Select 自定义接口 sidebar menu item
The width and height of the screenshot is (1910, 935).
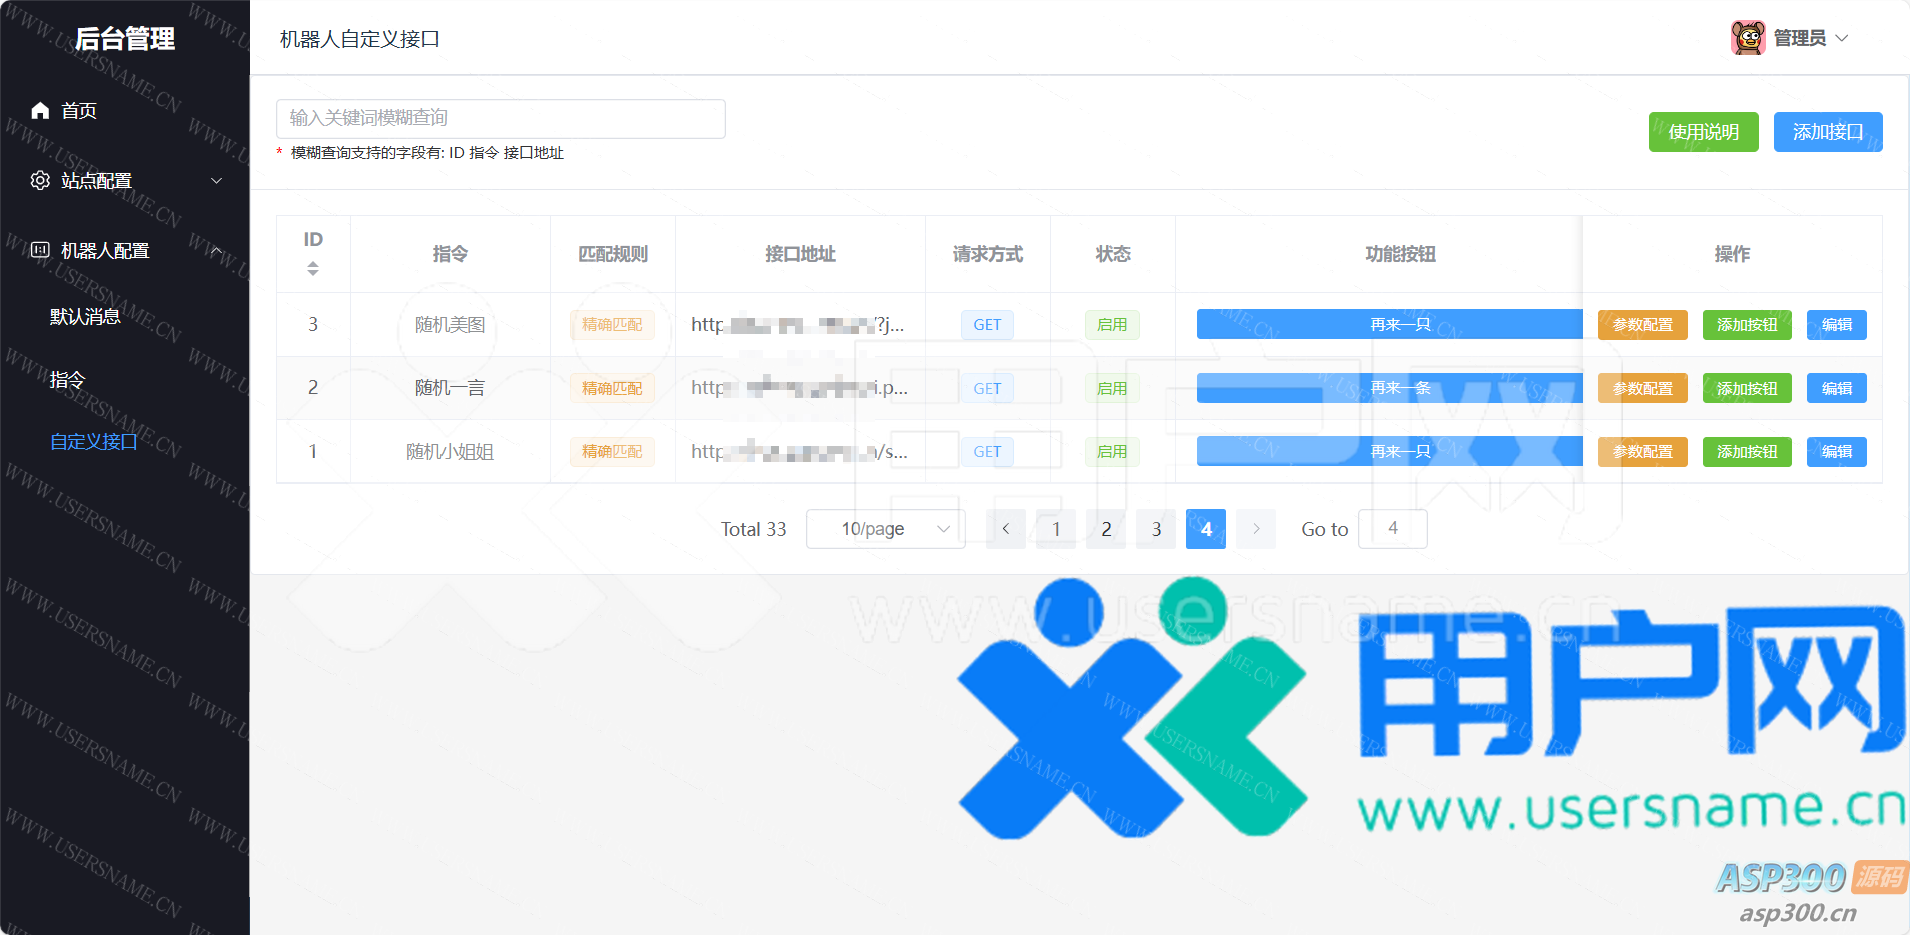pyautogui.click(x=93, y=442)
